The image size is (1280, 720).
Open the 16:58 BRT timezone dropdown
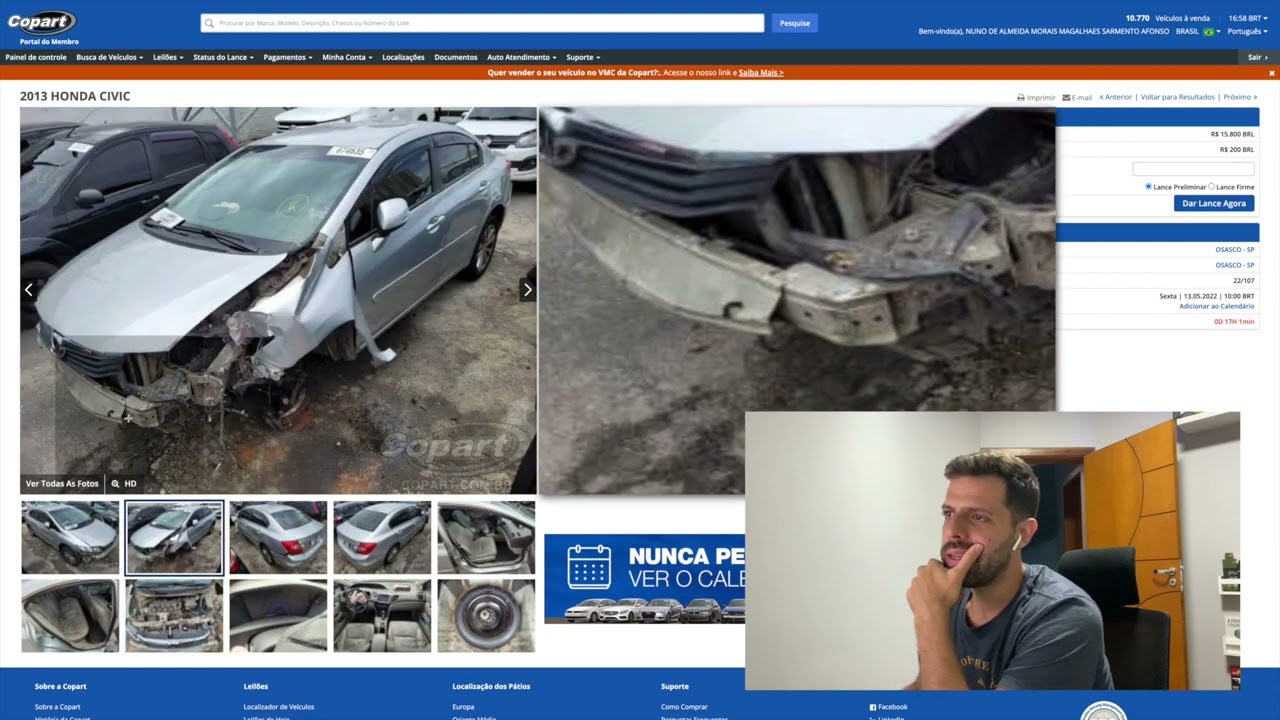point(1248,18)
